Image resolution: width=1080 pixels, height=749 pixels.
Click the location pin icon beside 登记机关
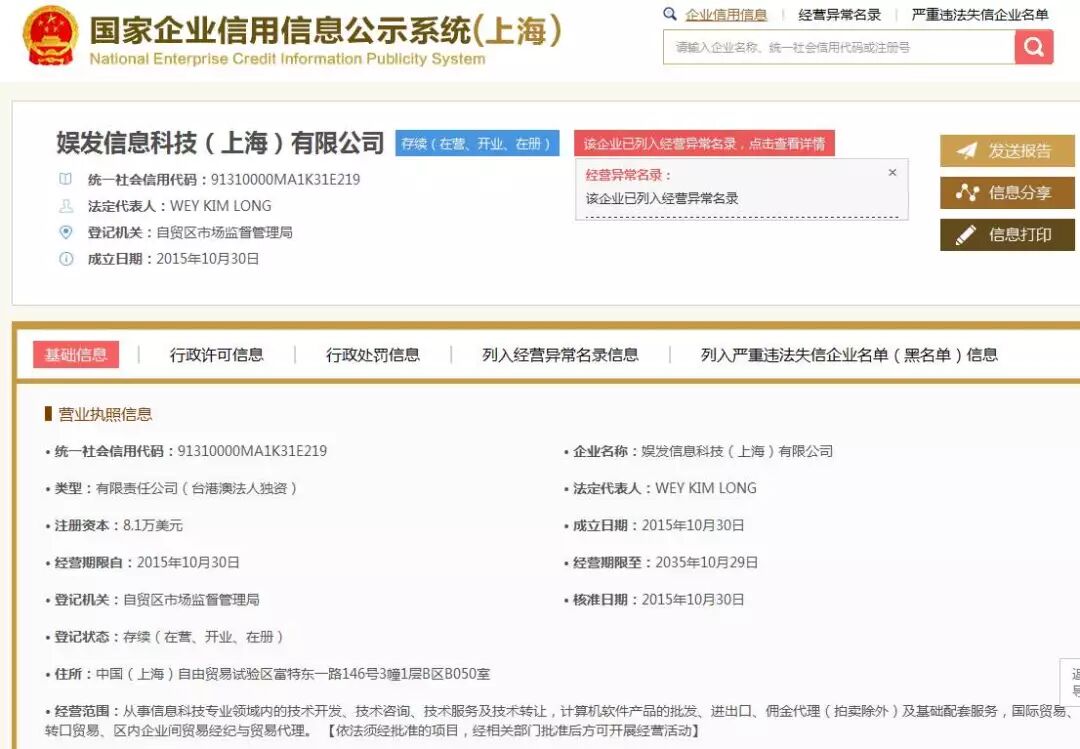click(65, 232)
